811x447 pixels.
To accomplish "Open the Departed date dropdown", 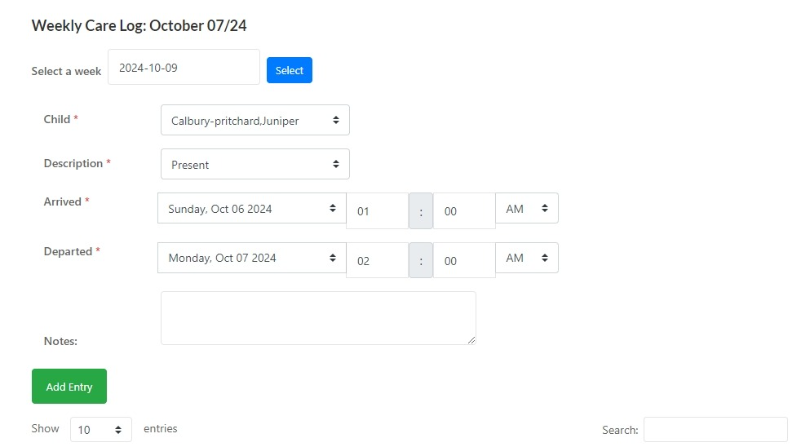I will point(251,258).
